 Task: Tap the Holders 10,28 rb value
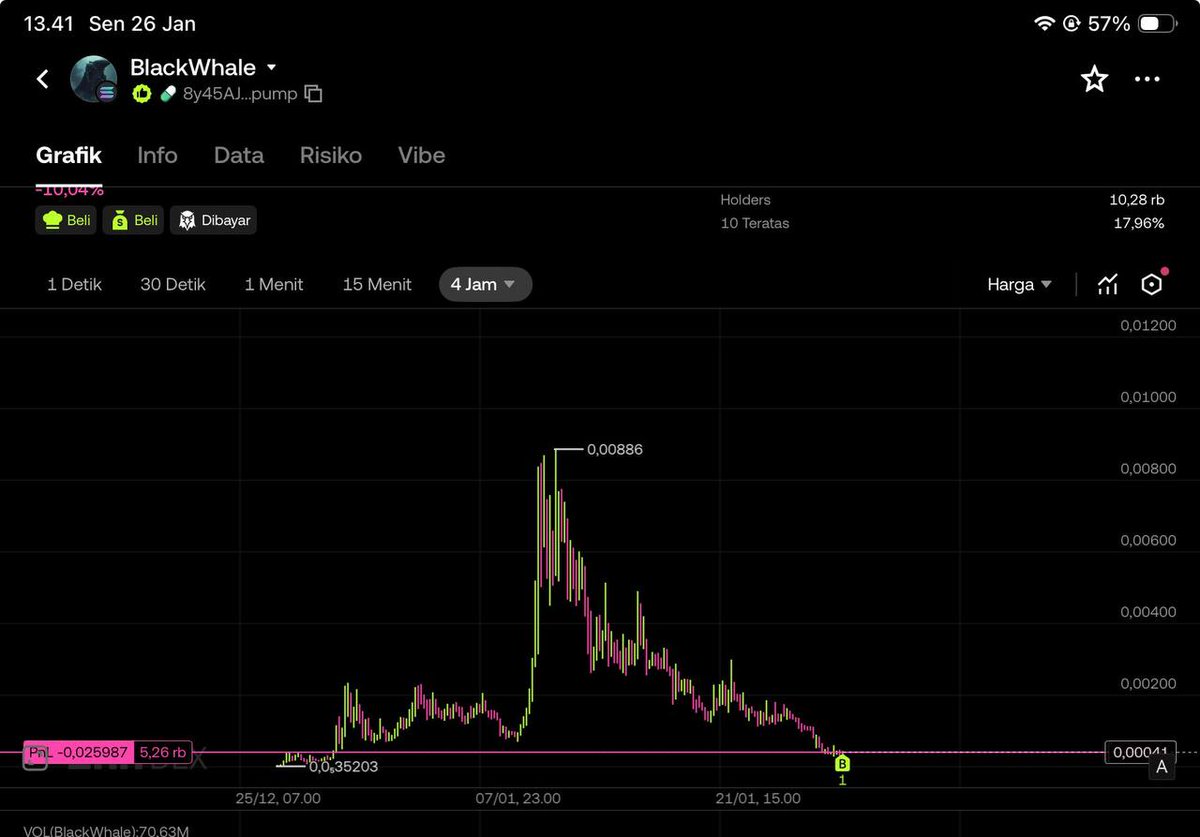click(1136, 200)
